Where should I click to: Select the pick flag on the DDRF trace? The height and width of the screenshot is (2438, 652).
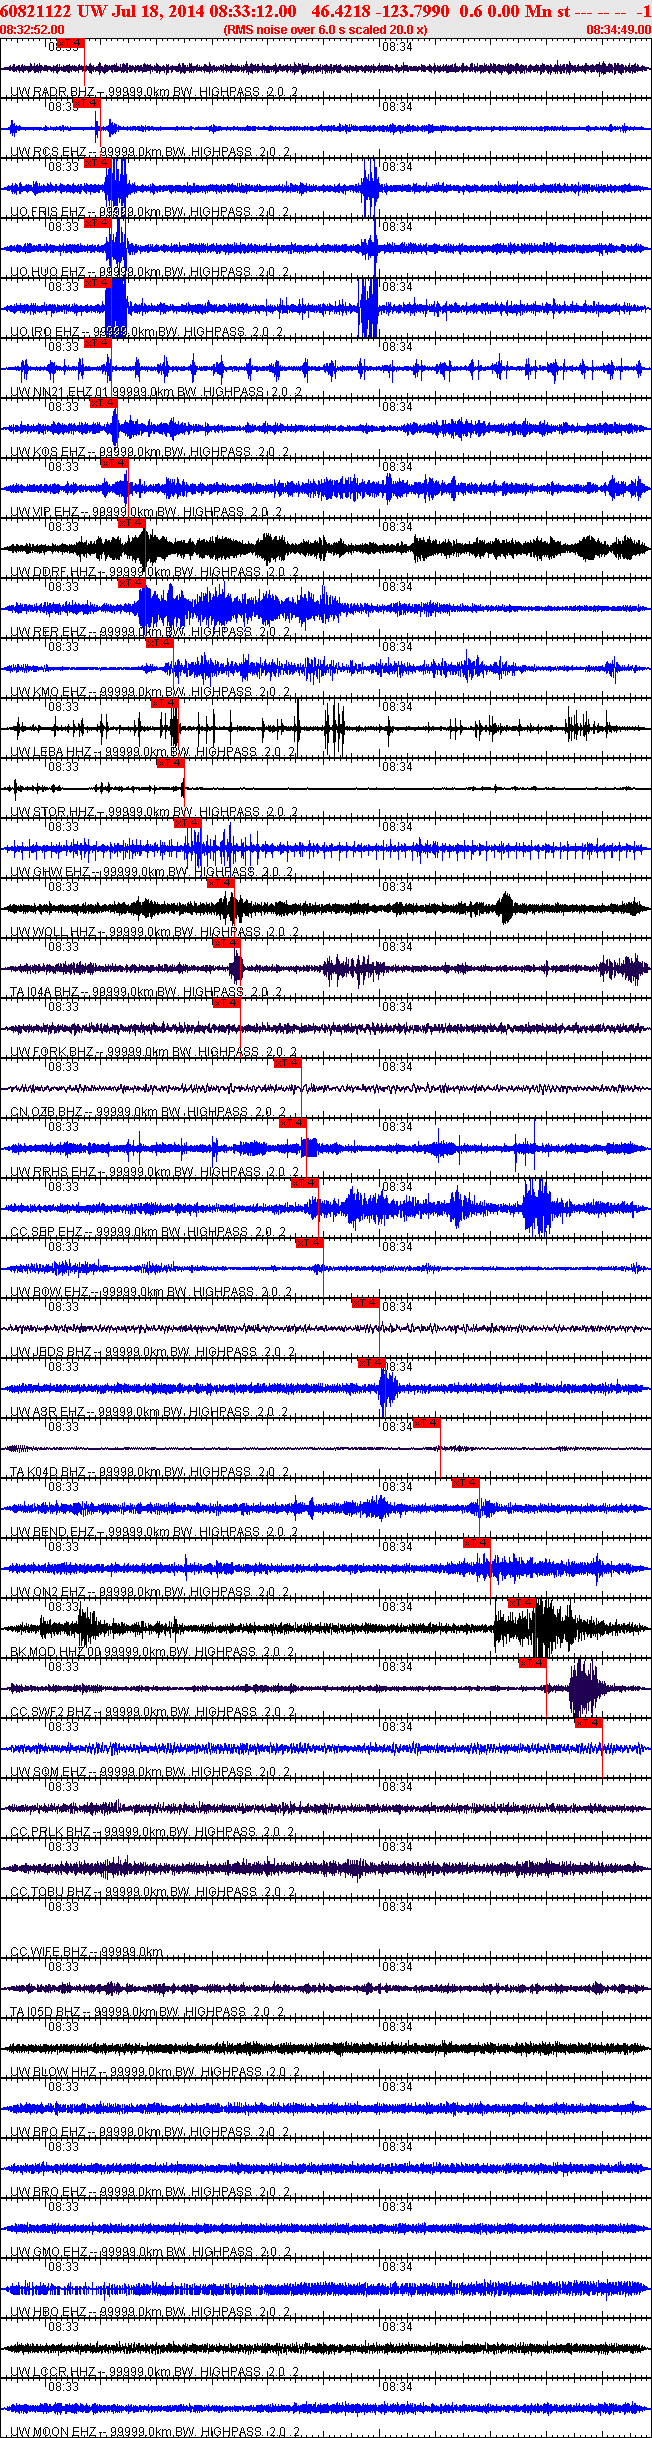click(x=132, y=523)
